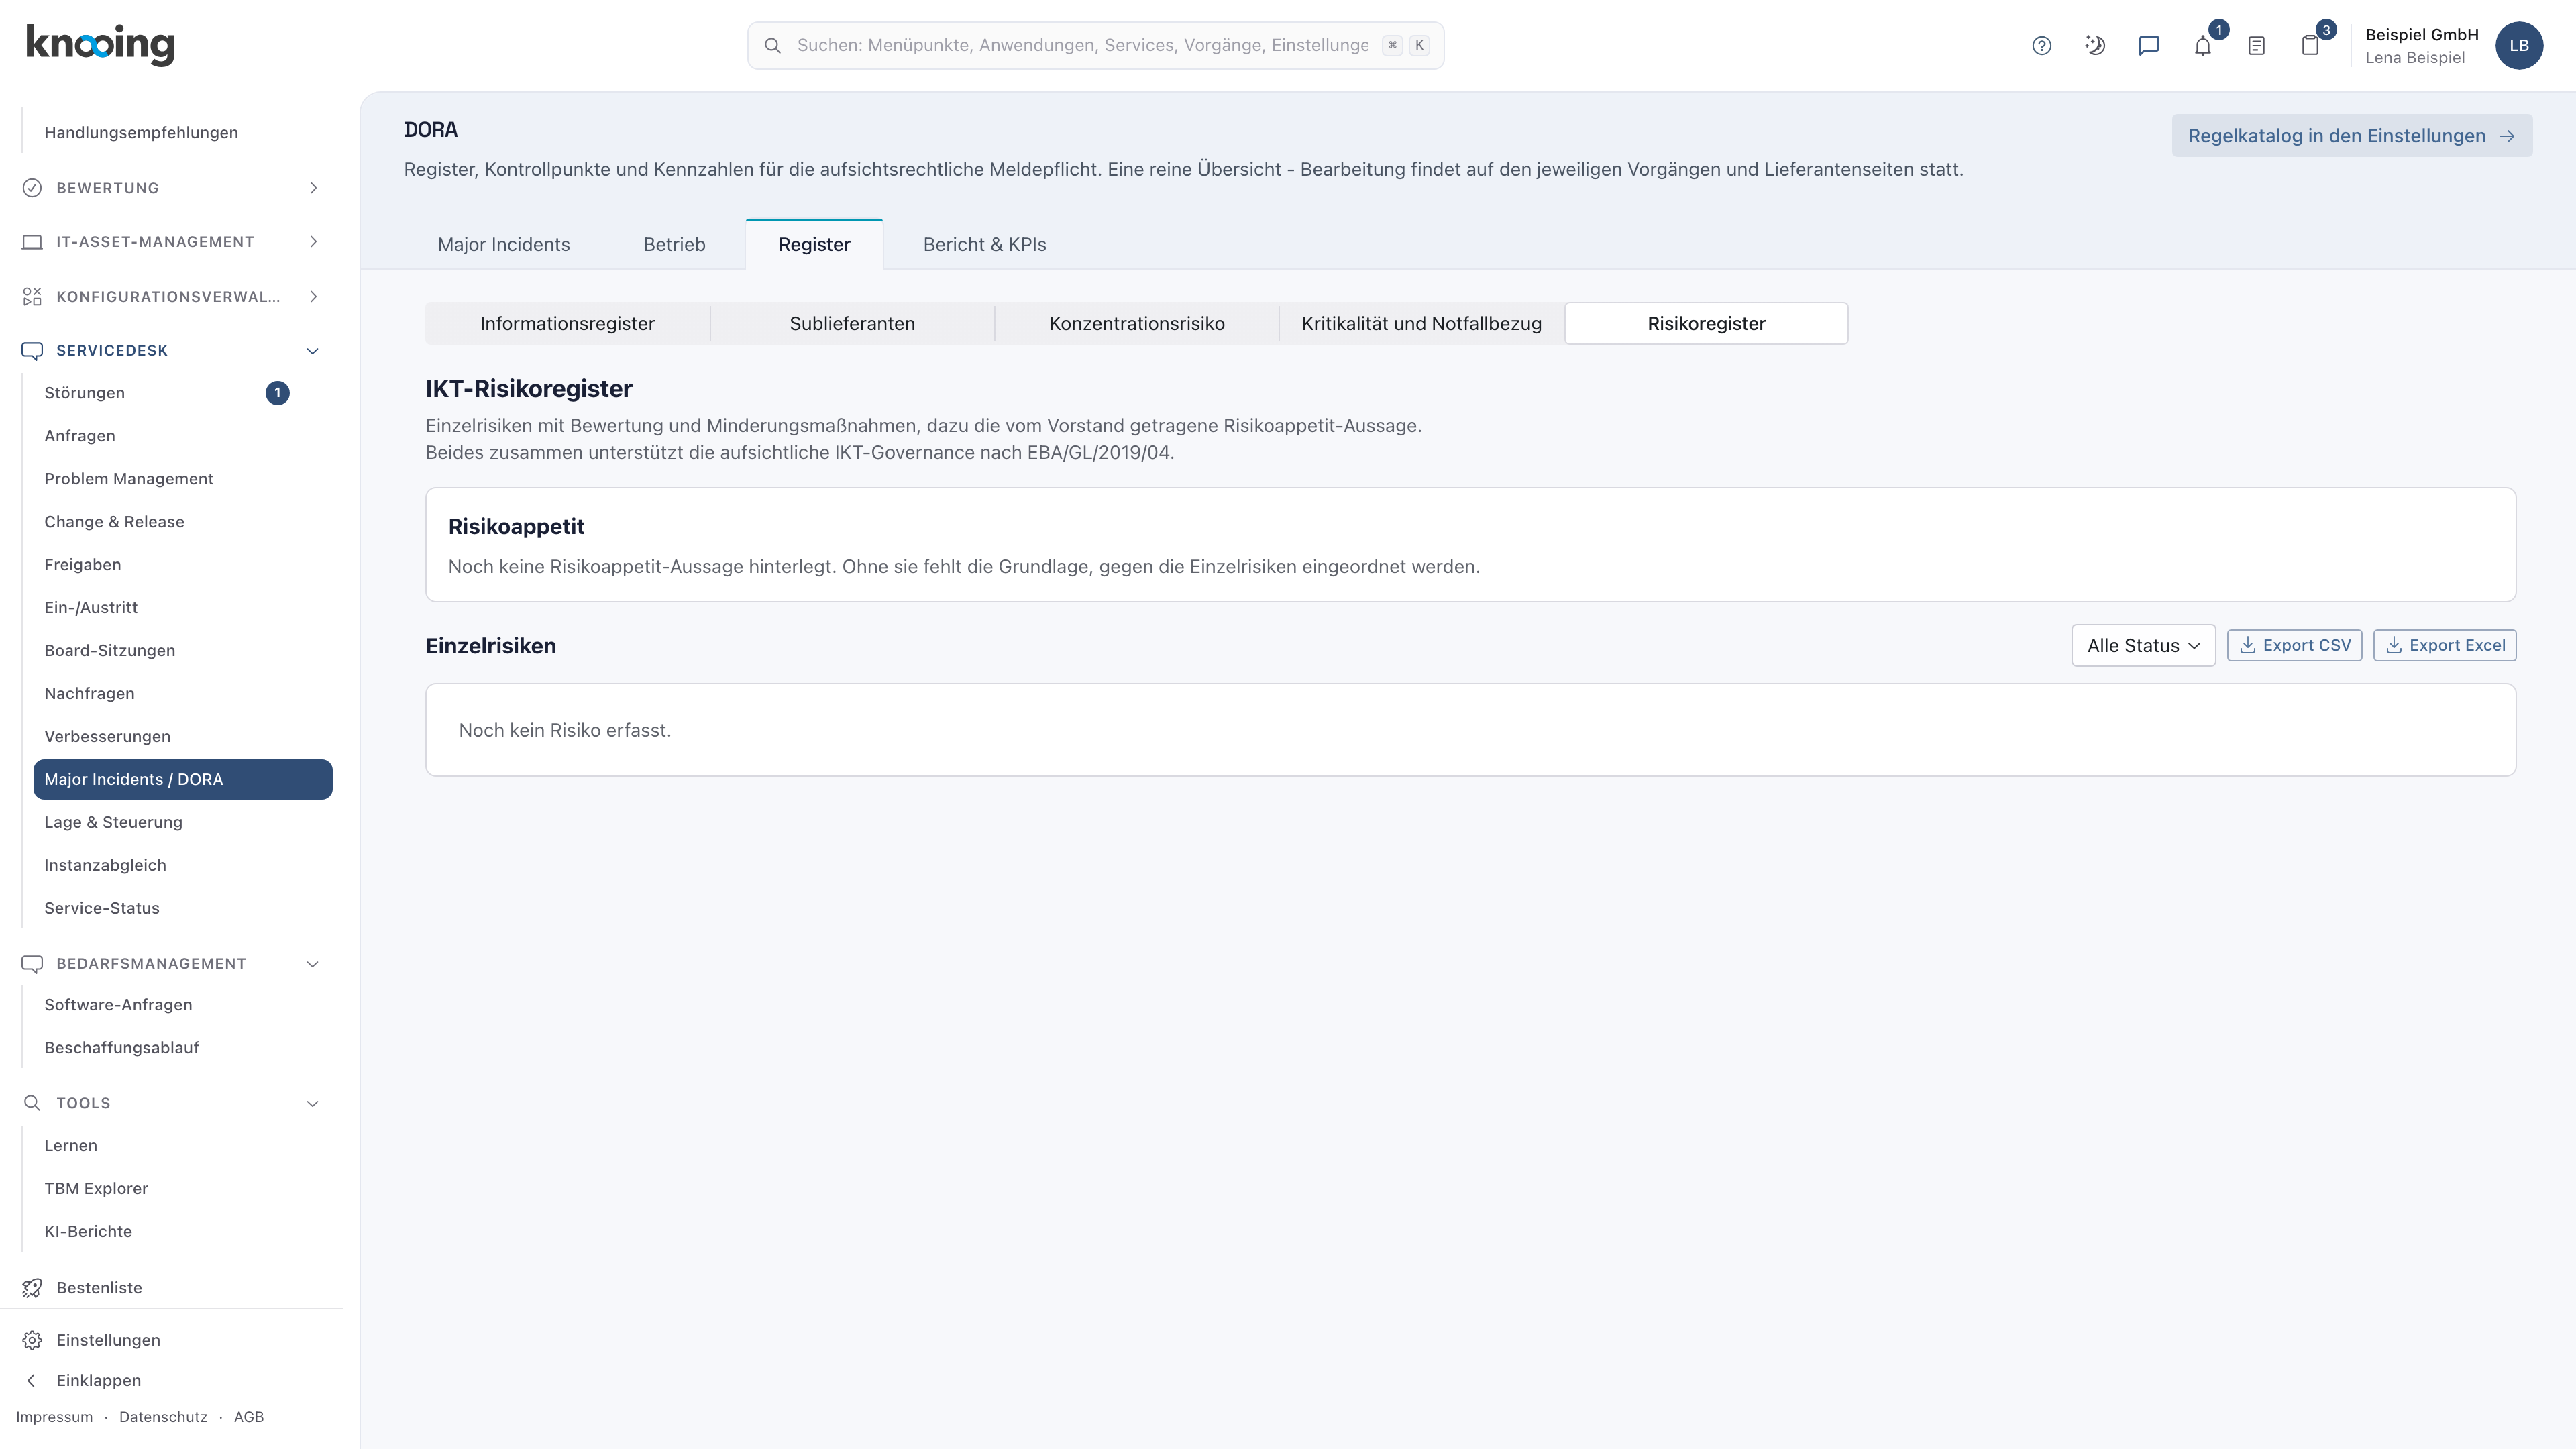
Task: Select the Register tab
Action: pos(814,244)
